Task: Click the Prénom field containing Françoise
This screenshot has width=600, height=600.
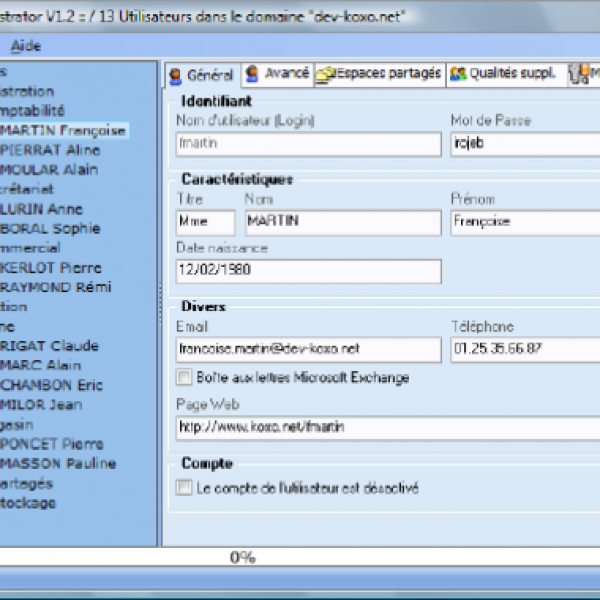Action: point(525,222)
